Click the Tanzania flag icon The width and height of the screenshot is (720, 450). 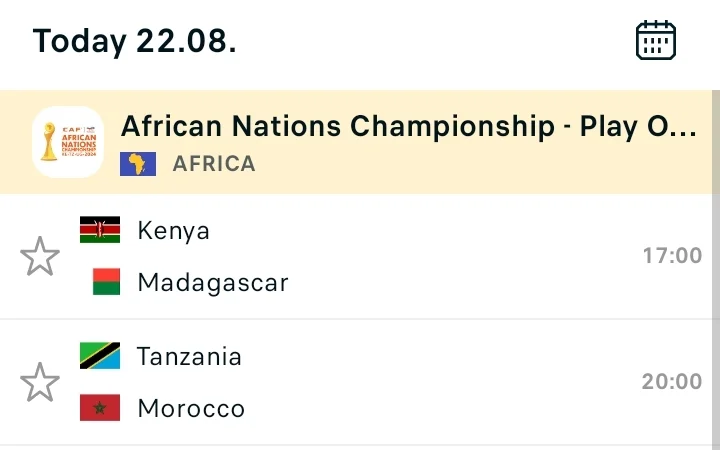coord(100,355)
